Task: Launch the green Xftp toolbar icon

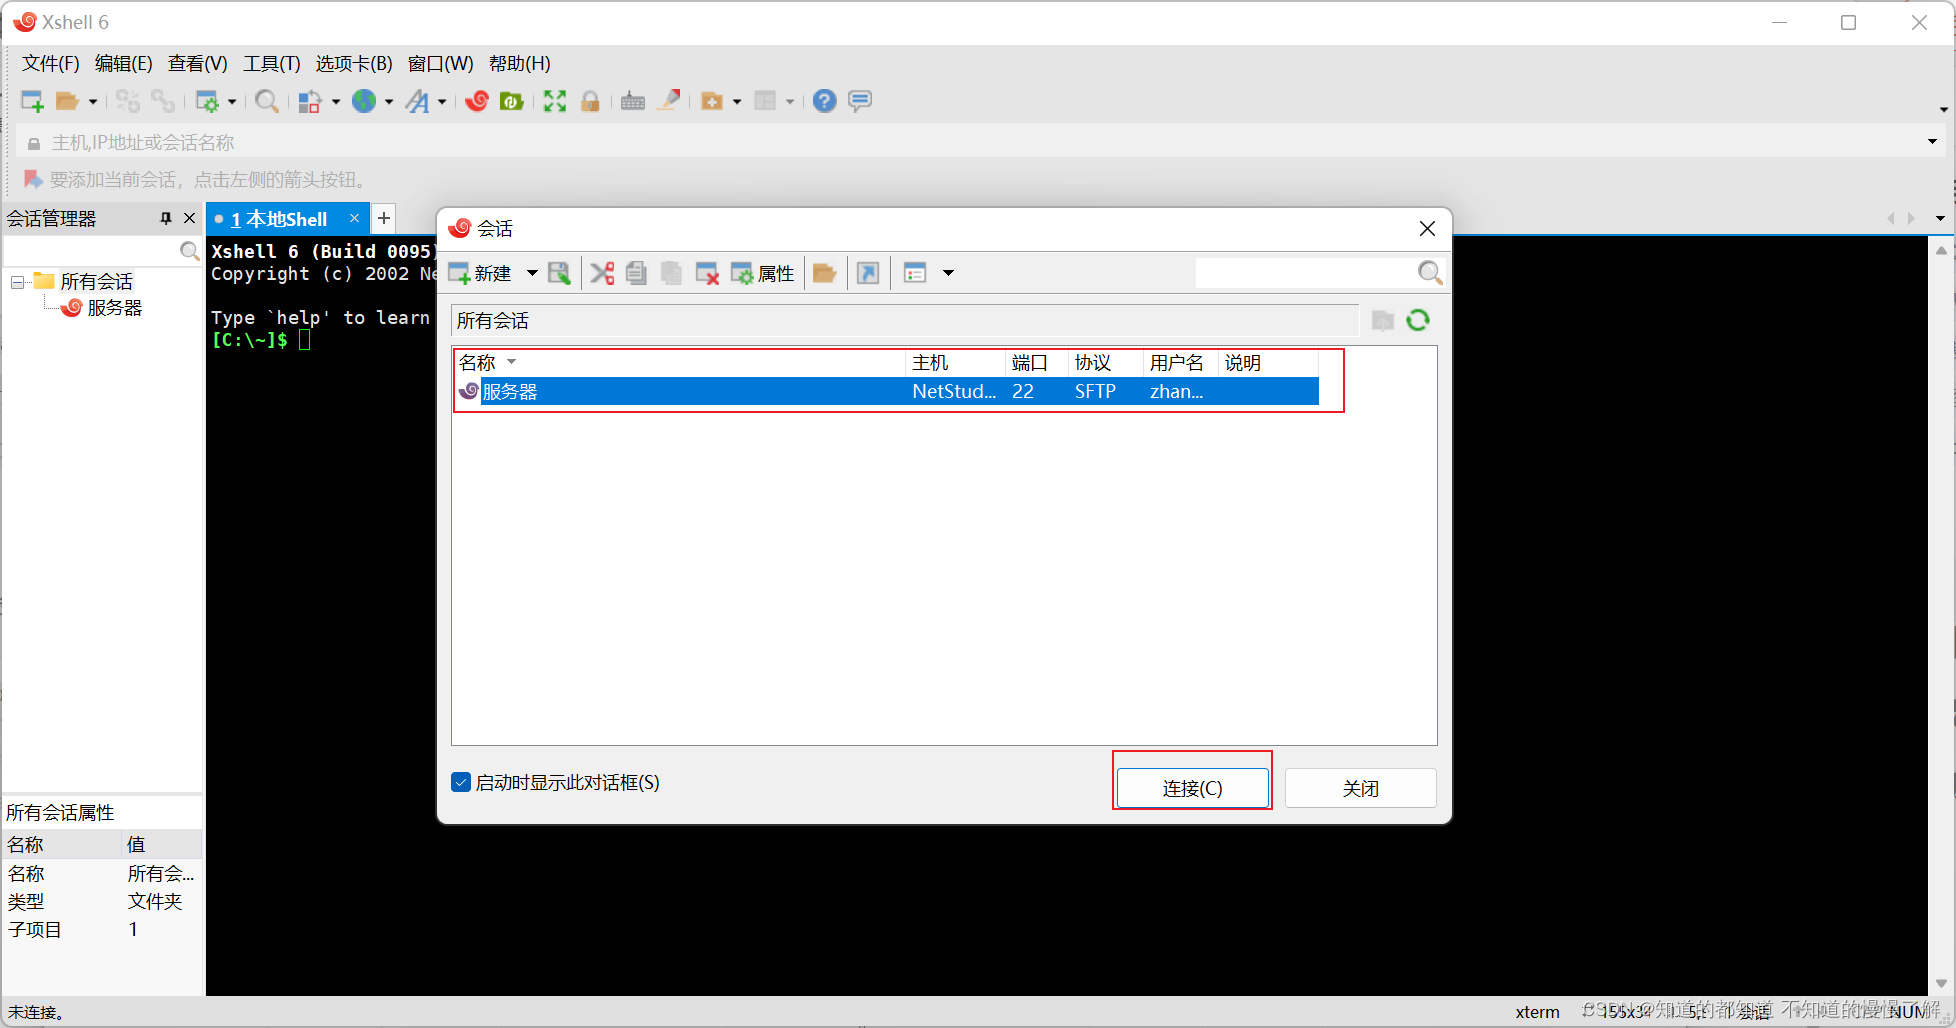Action: 512,101
